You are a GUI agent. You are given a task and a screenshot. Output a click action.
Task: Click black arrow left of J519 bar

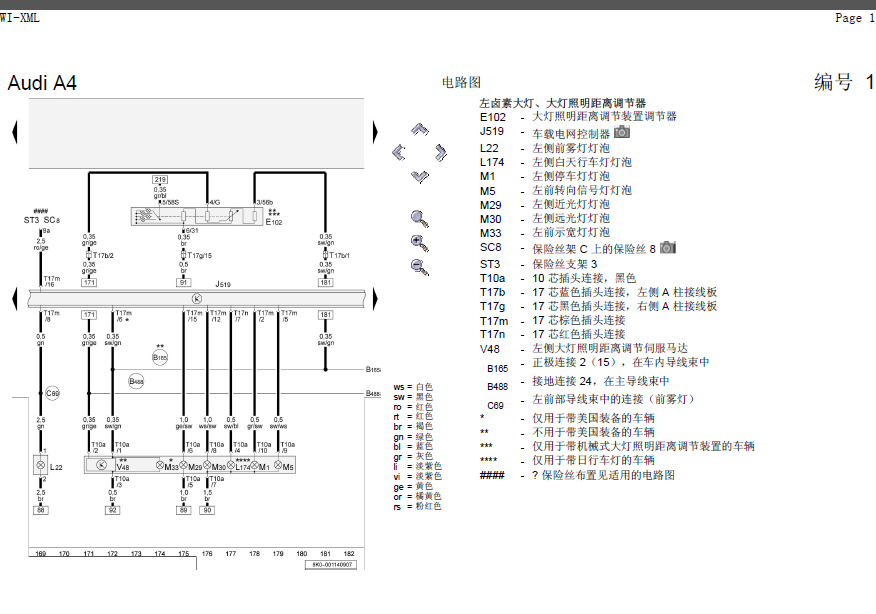pos(15,298)
